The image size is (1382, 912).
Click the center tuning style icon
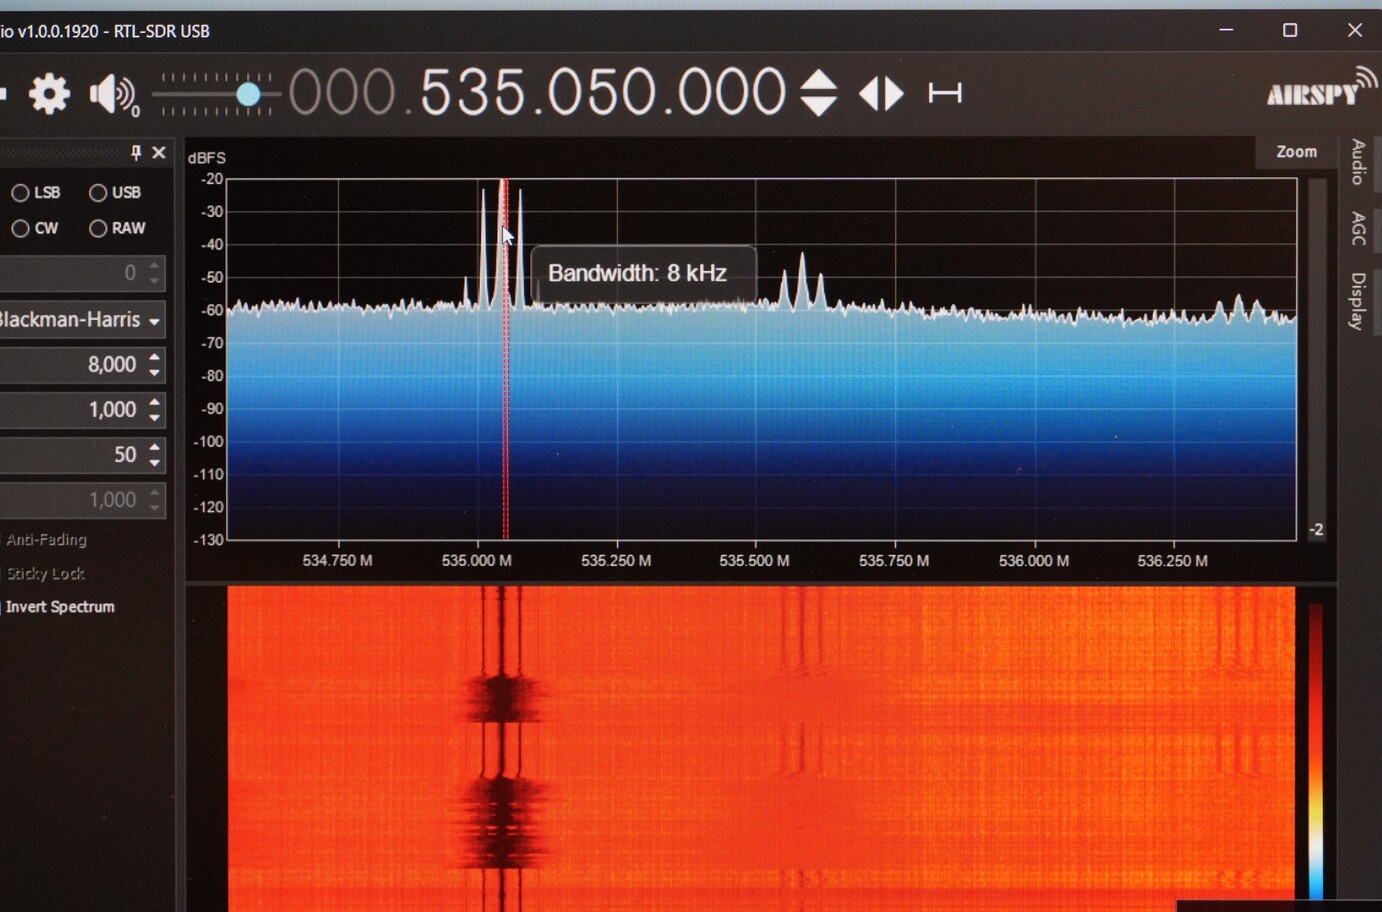pos(945,93)
